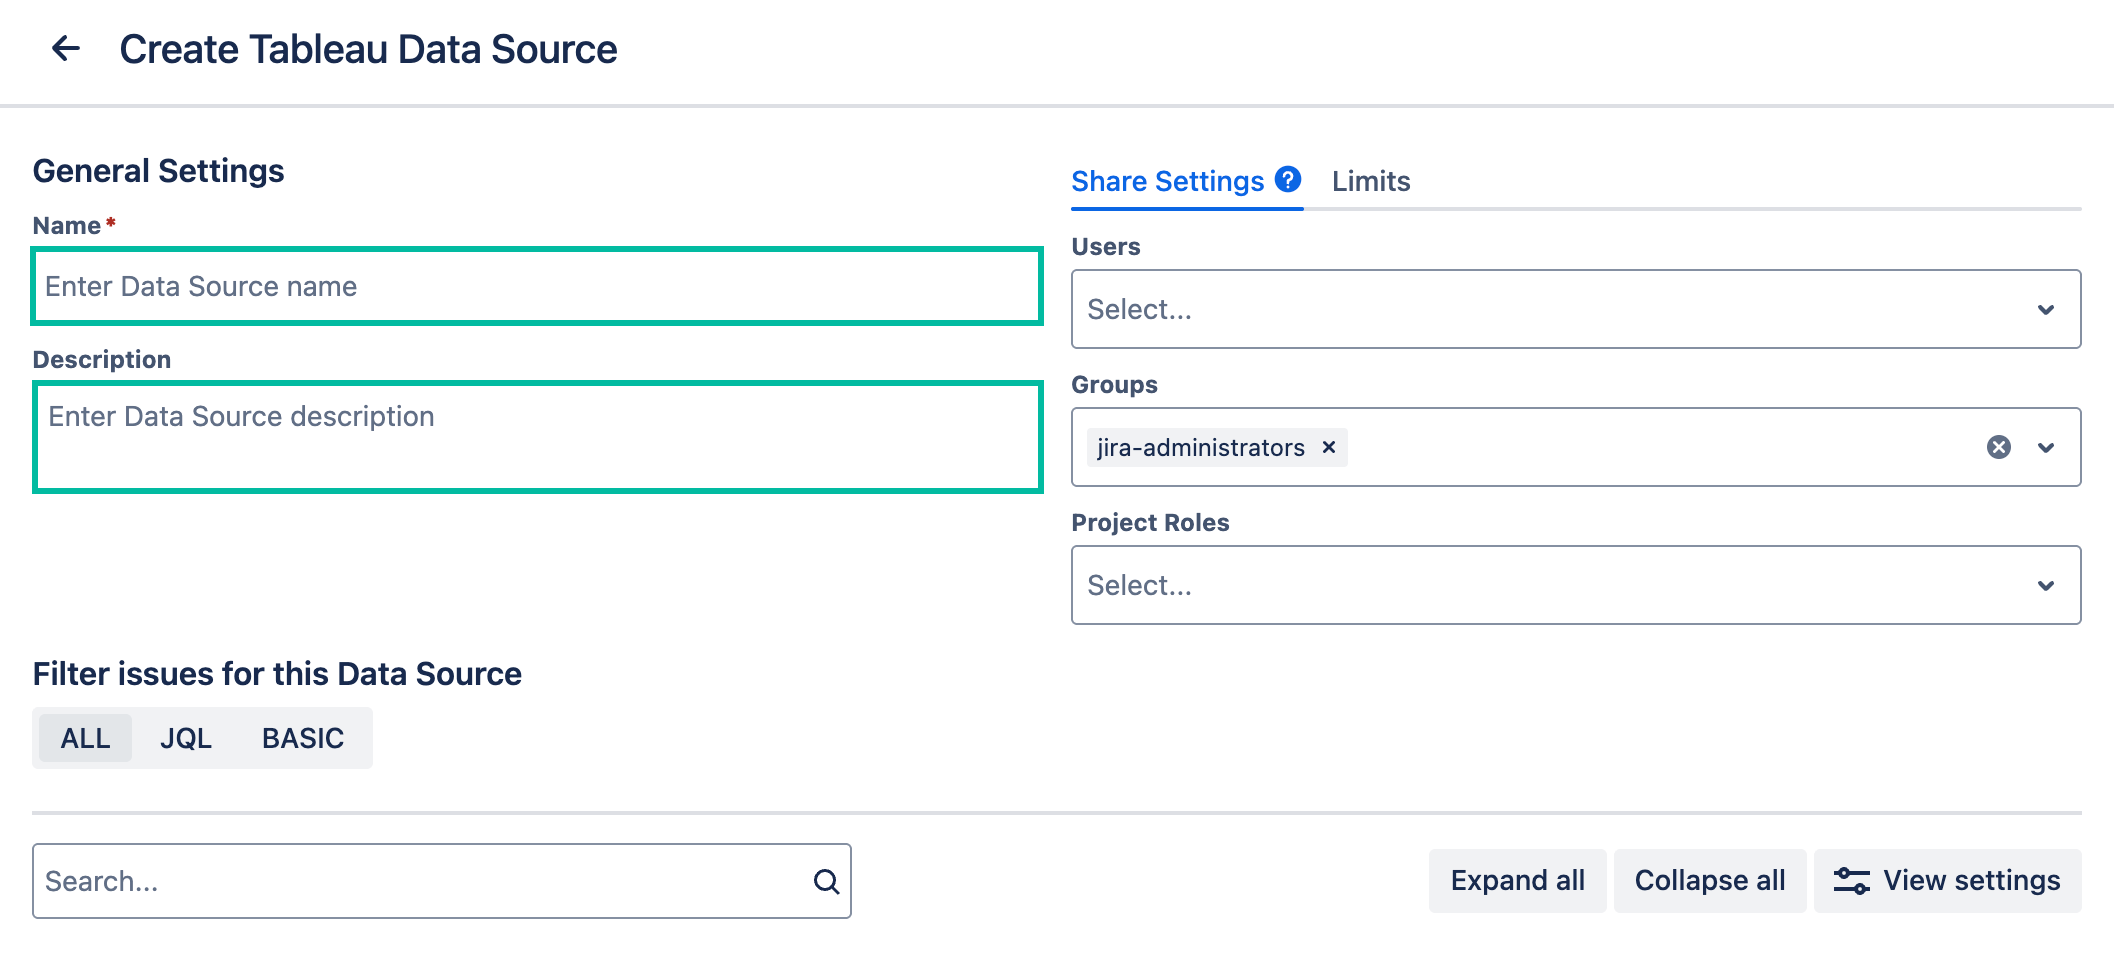
Task: Click the Collapse all button
Action: (x=1710, y=881)
